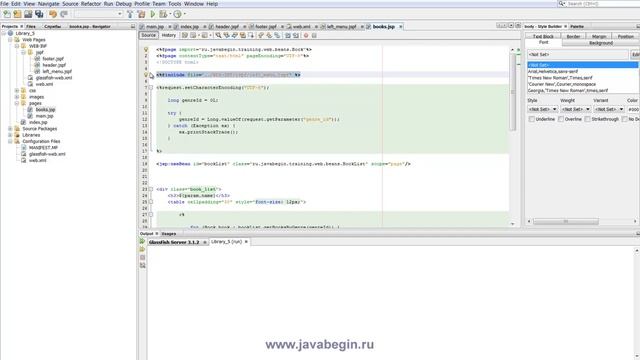The width and height of the screenshot is (640, 360).
Task: Minimize the Projects panel group
Action: pos(133,26)
